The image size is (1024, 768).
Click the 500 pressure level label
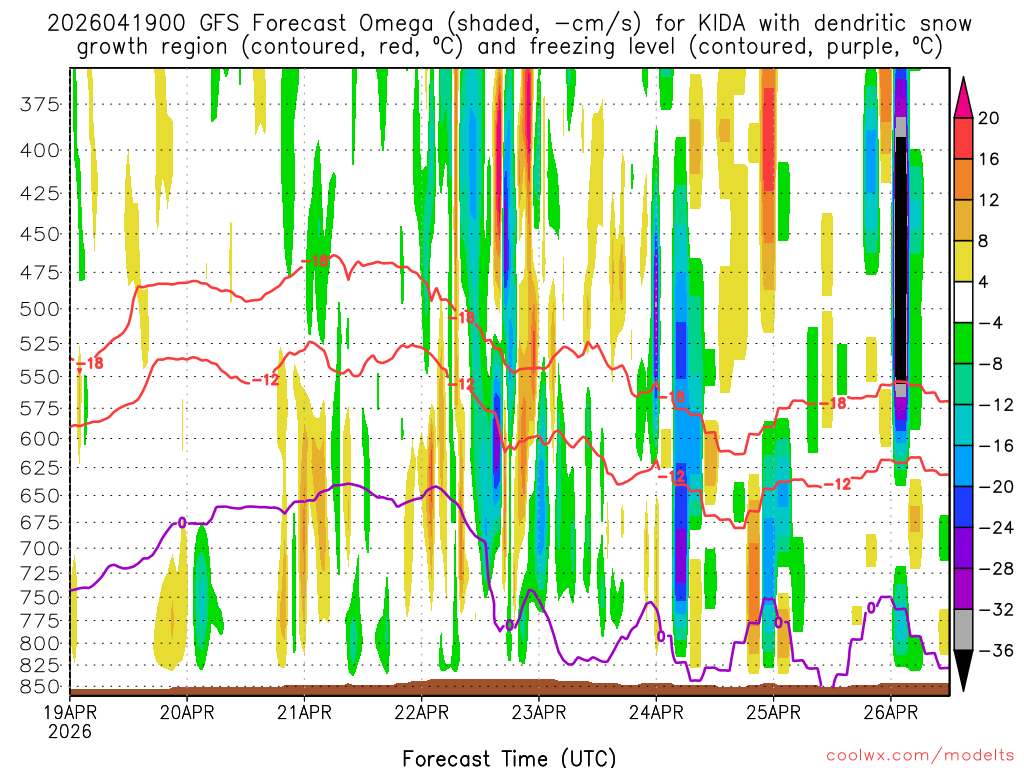(40, 309)
